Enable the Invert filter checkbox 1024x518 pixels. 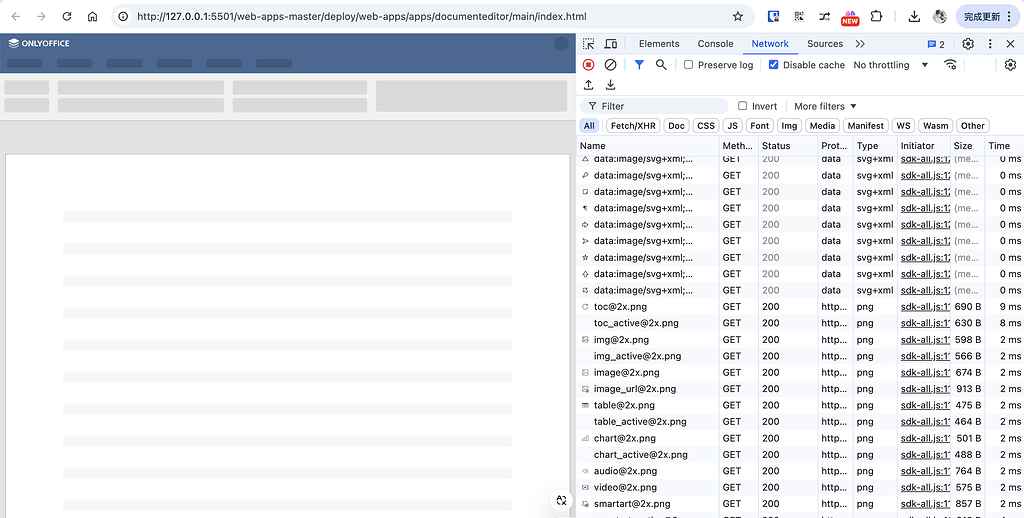click(742, 106)
